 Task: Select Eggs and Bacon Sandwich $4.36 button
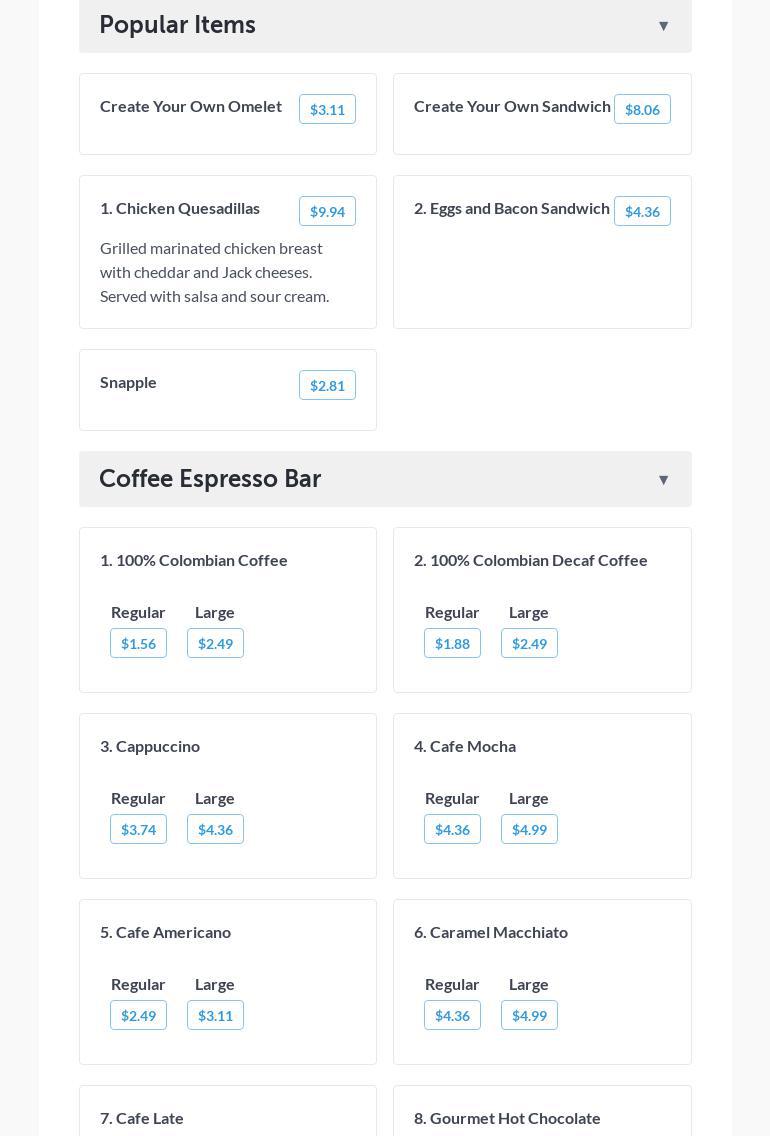point(642,212)
